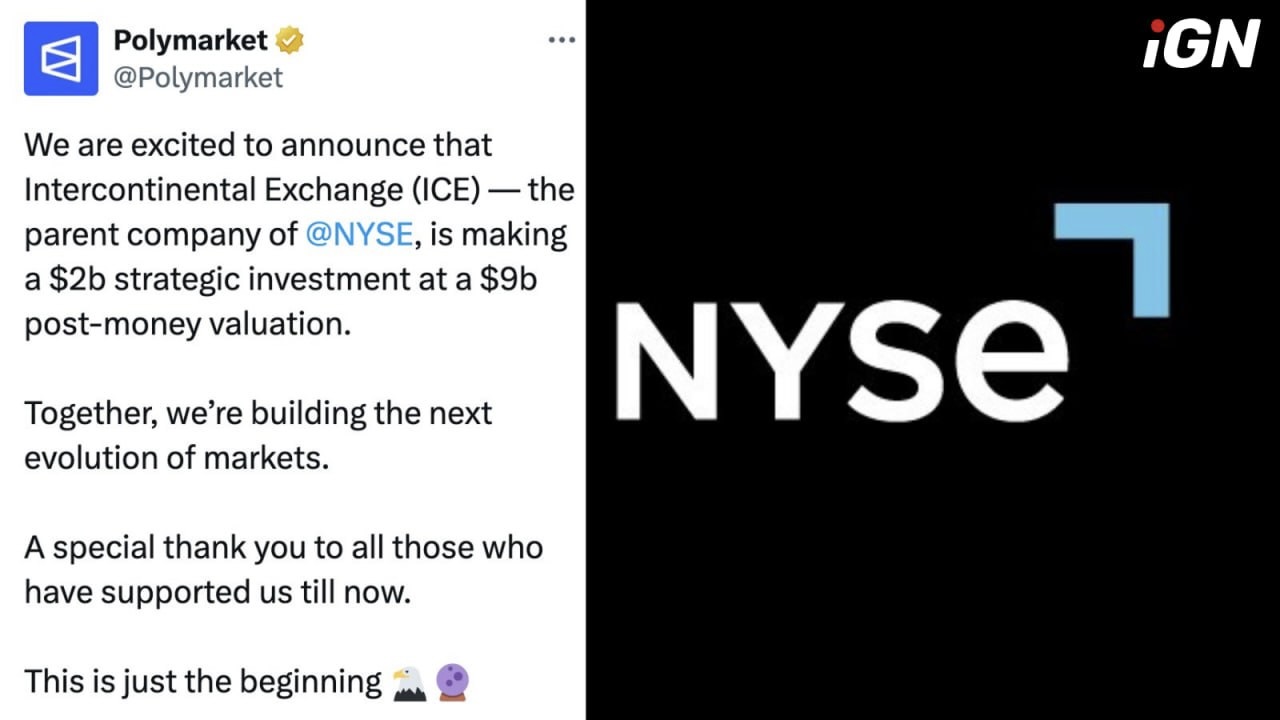Click the "post-money valuation" text
The height and width of the screenshot is (720, 1280).
pyautogui.click(x=188, y=324)
